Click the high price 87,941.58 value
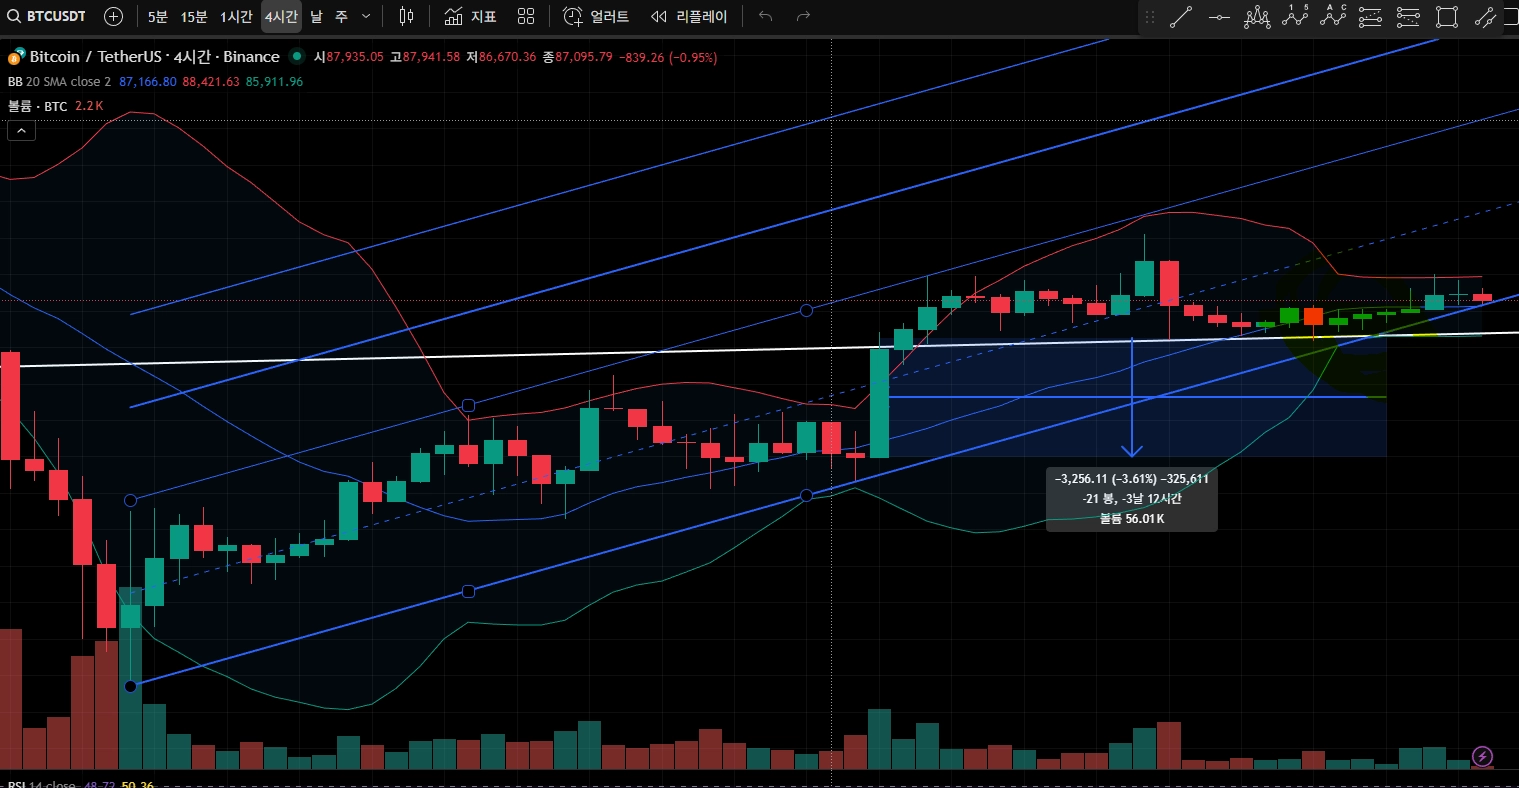 (431, 58)
